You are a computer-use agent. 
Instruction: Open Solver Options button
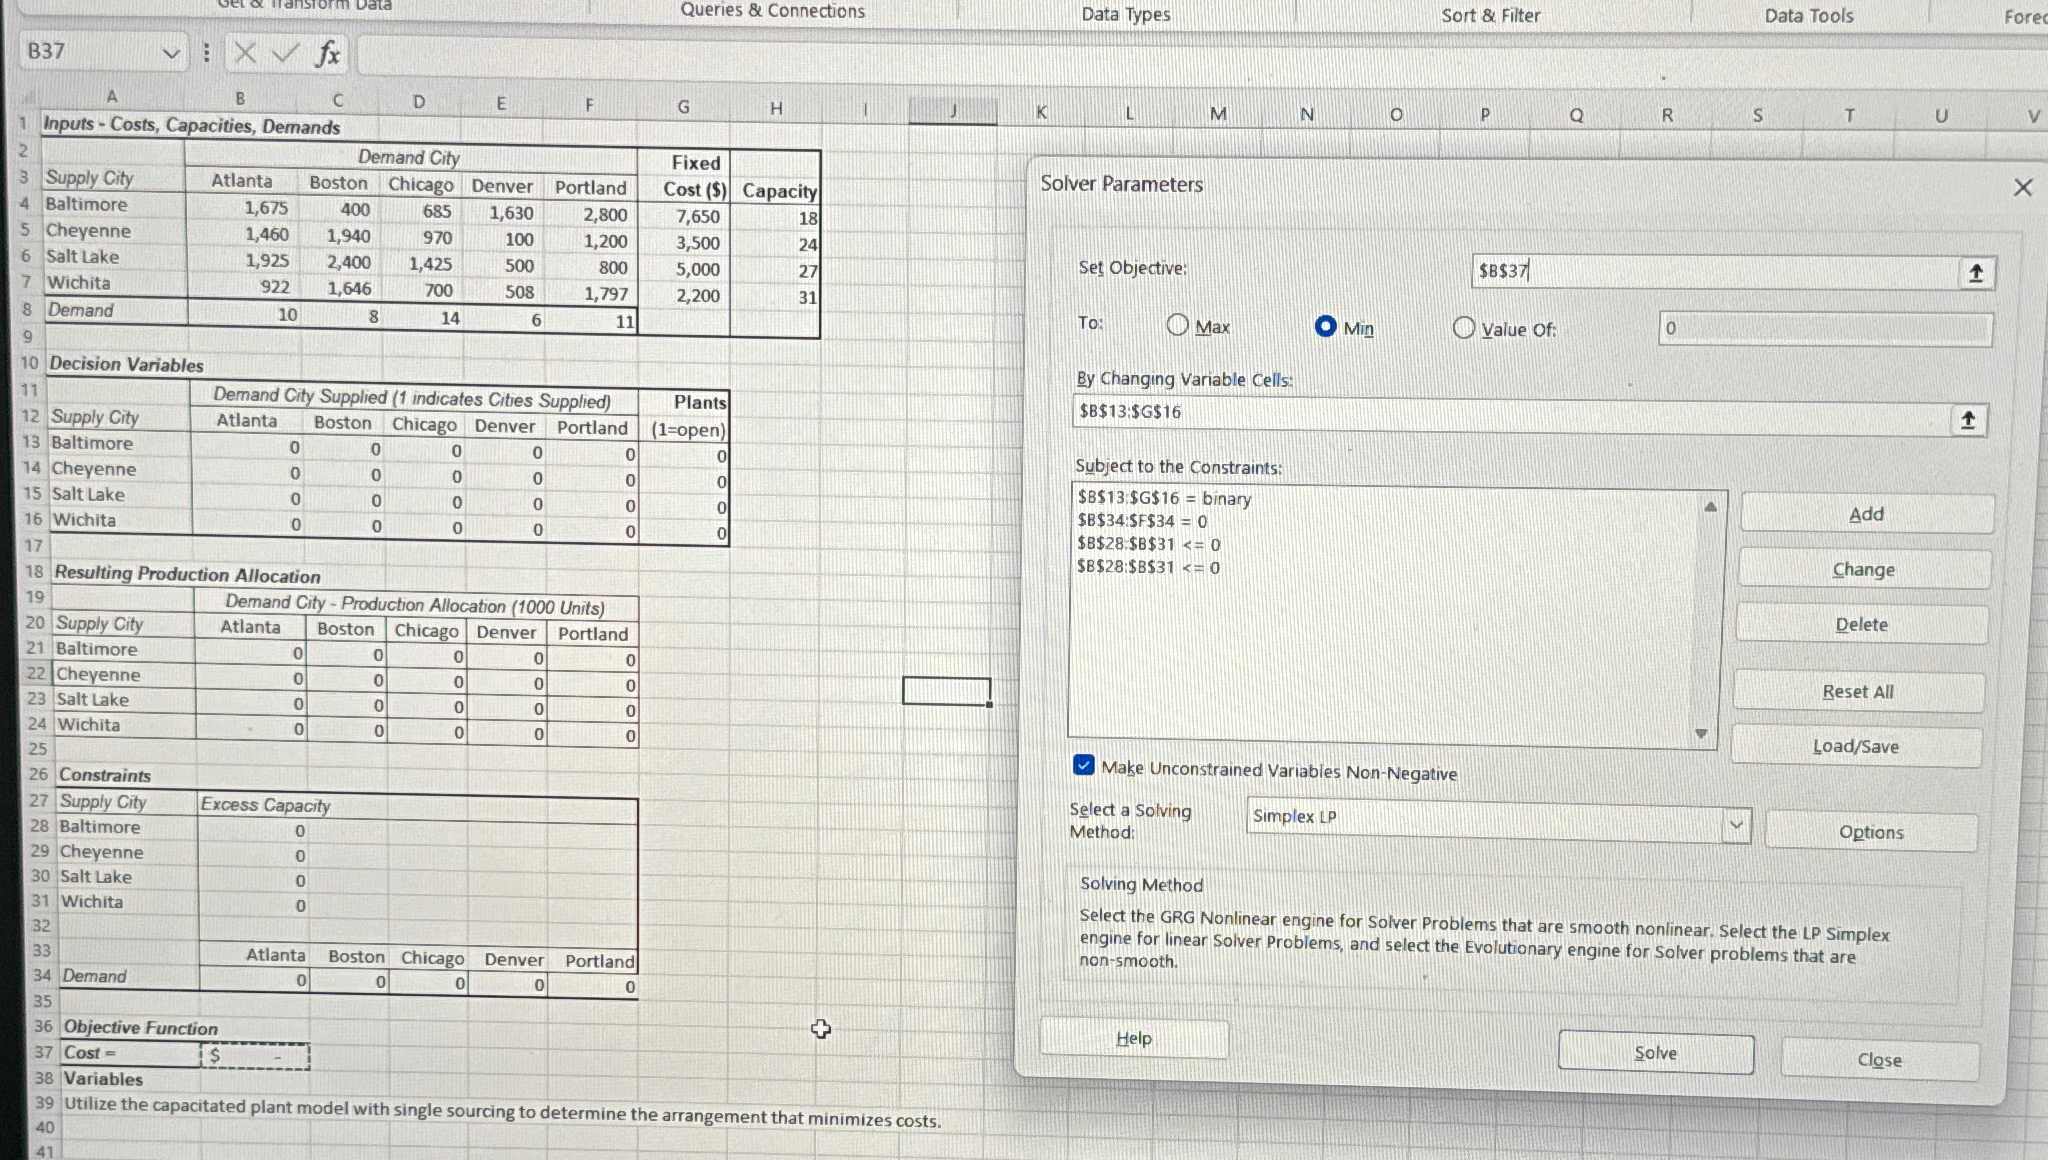(1871, 832)
